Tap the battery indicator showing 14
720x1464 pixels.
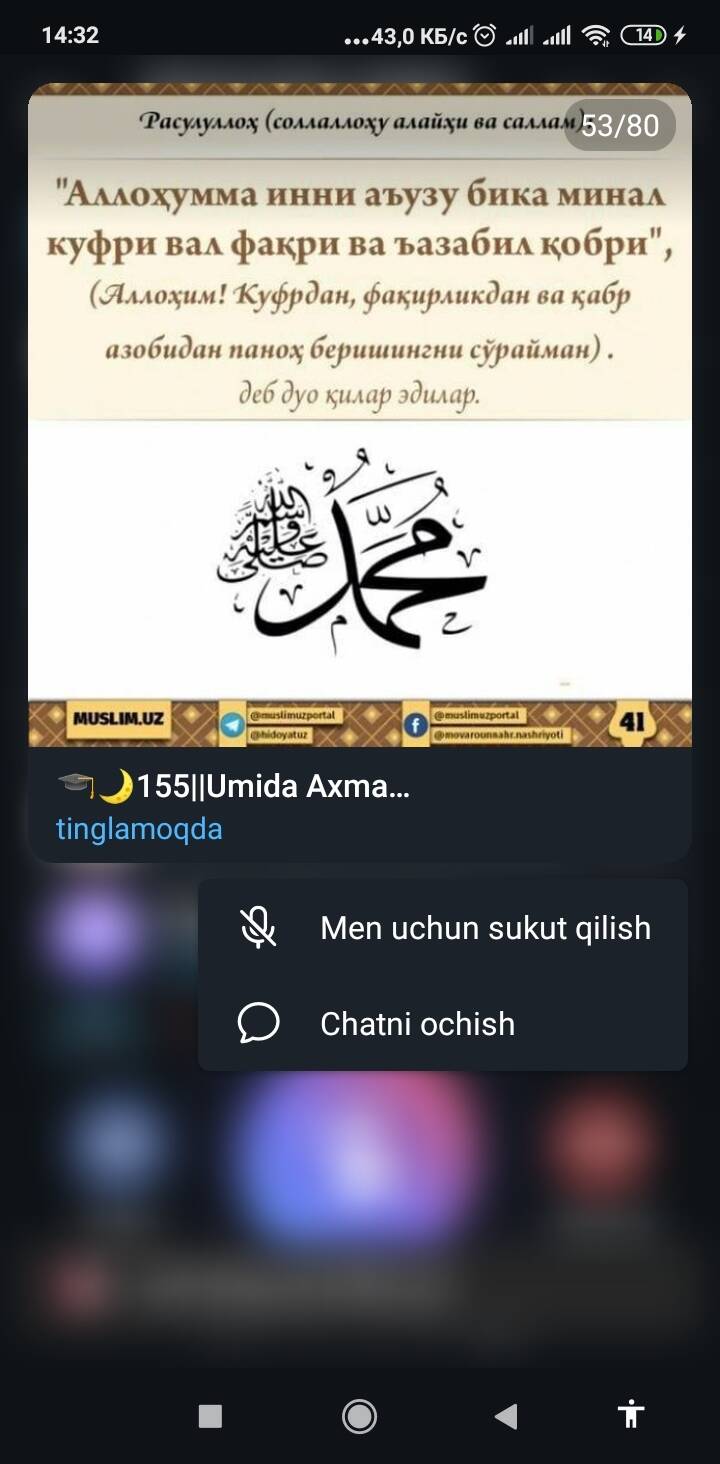(644, 36)
